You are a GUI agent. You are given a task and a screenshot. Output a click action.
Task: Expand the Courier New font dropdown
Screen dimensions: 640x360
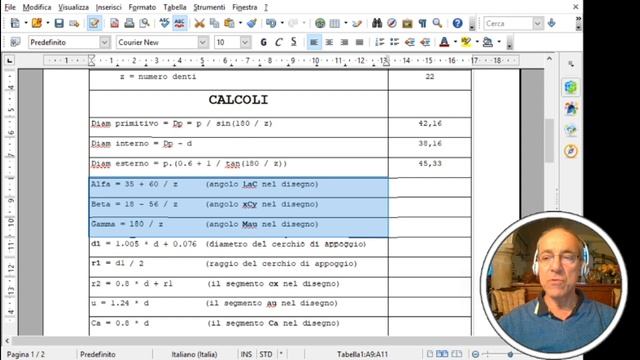coord(203,42)
